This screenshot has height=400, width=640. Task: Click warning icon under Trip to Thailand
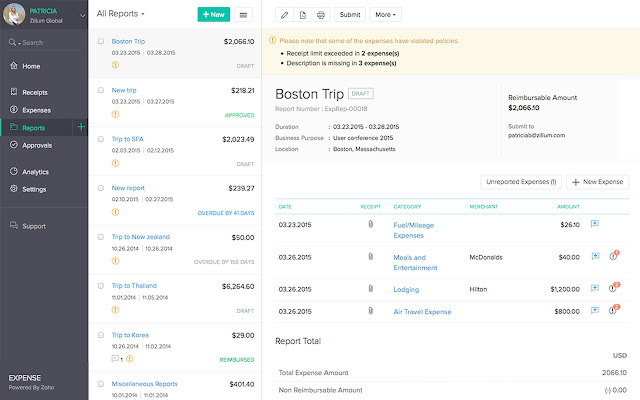click(116, 310)
